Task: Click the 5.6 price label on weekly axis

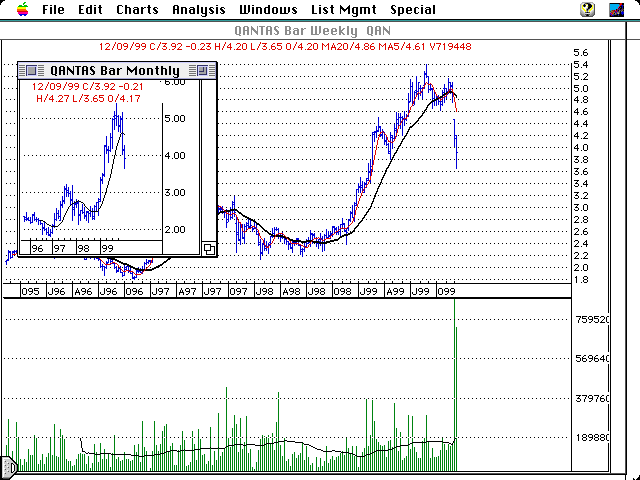Action: pyautogui.click(x=580, y=53)
